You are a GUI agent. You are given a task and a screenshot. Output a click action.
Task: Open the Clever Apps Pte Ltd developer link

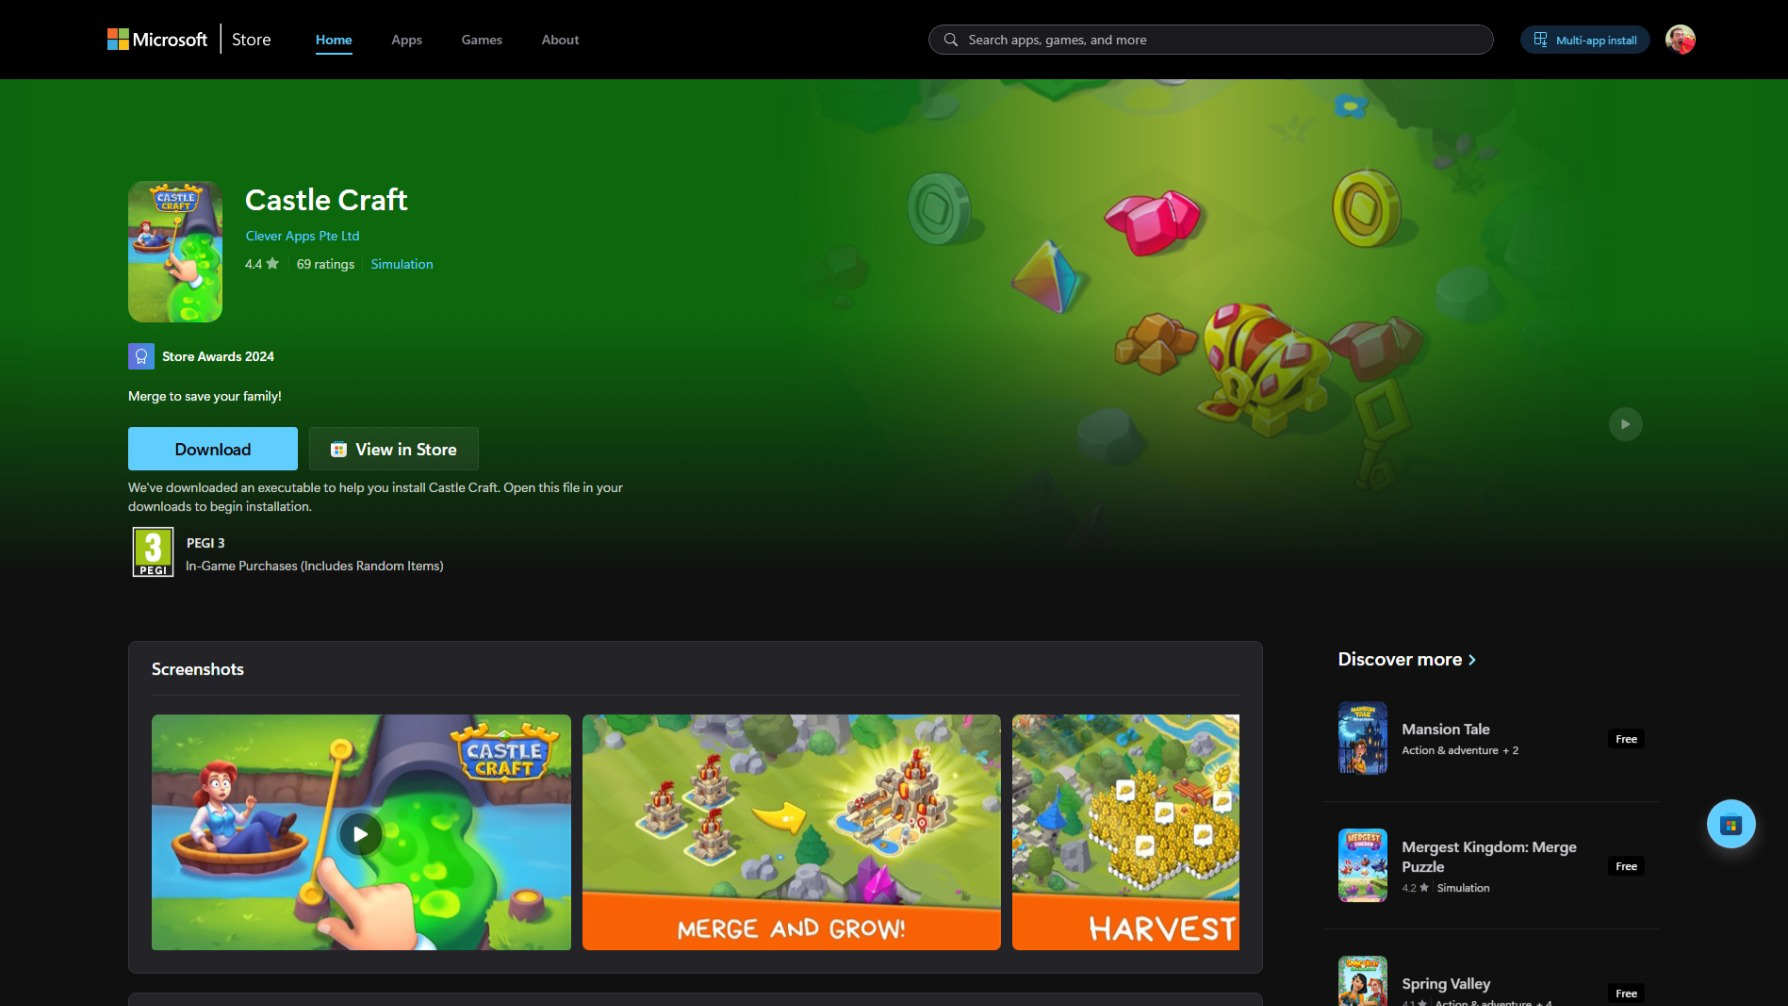(x=302, y=235)
